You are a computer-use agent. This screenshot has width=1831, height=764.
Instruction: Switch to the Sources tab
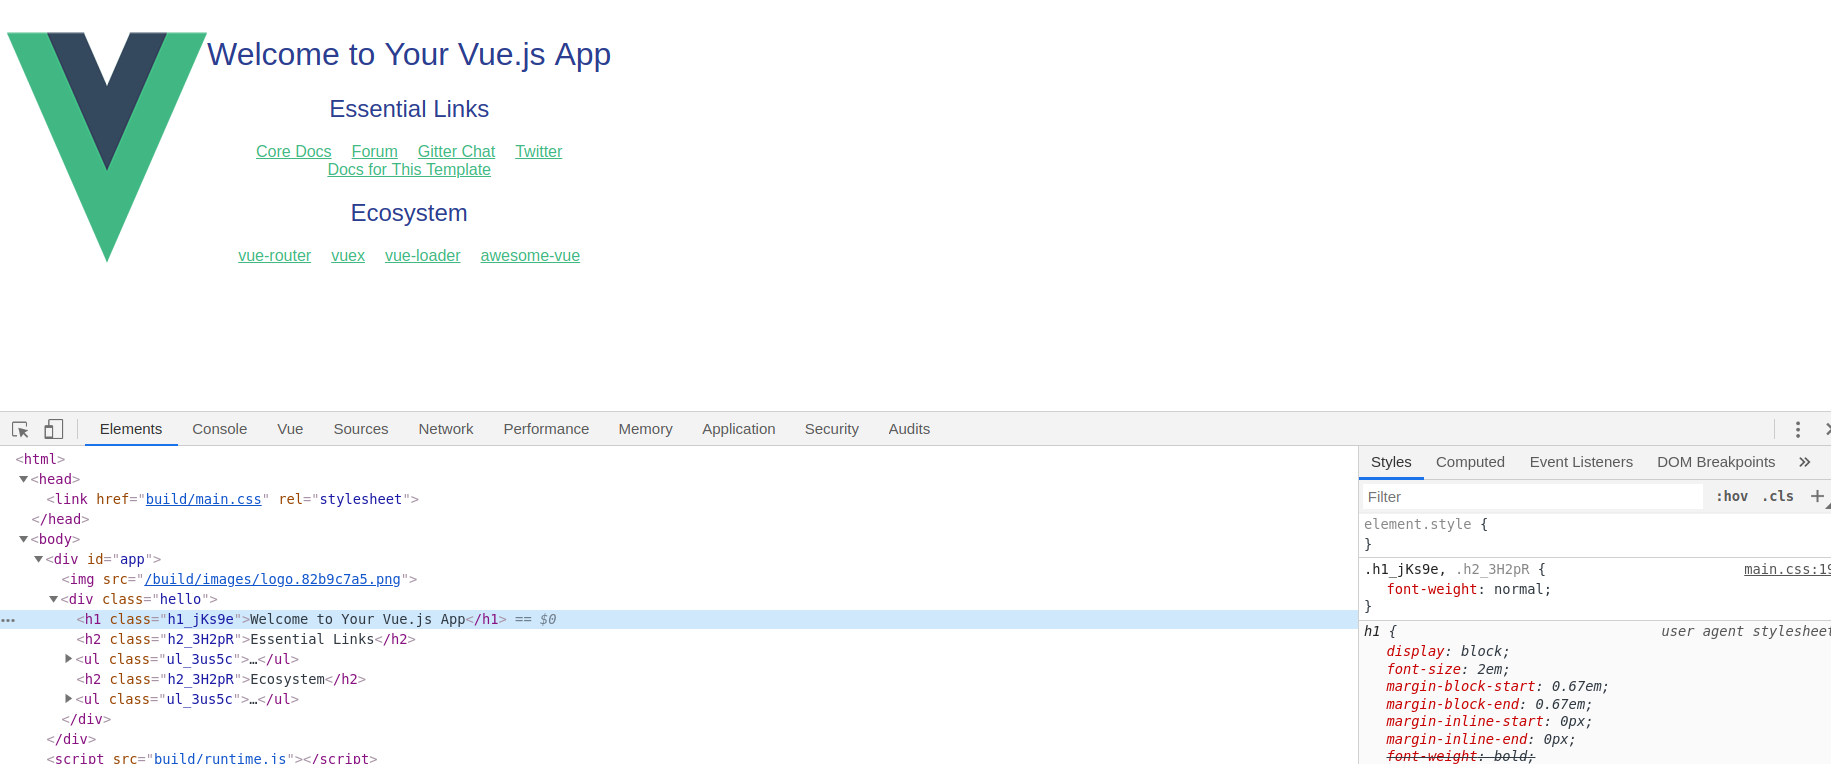(361, 429)
